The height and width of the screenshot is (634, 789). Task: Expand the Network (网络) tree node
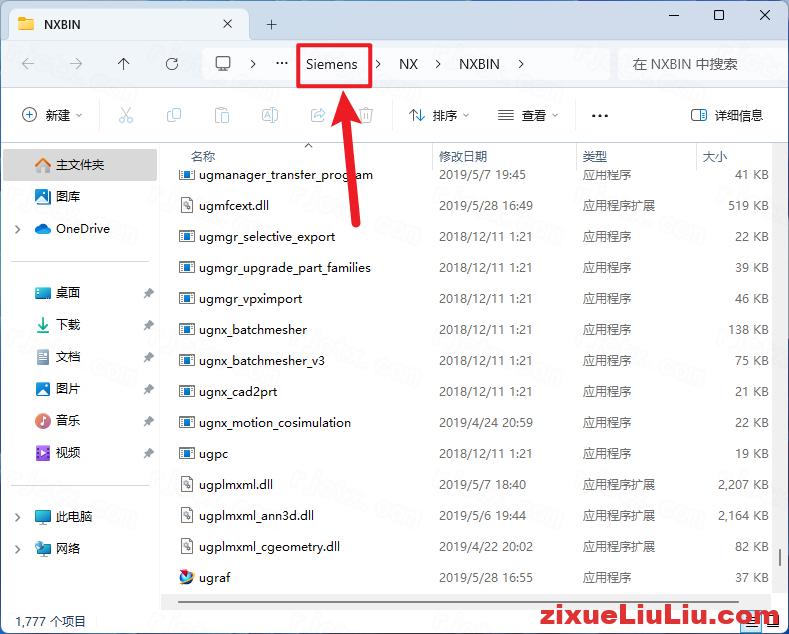(x=18, y=549)
